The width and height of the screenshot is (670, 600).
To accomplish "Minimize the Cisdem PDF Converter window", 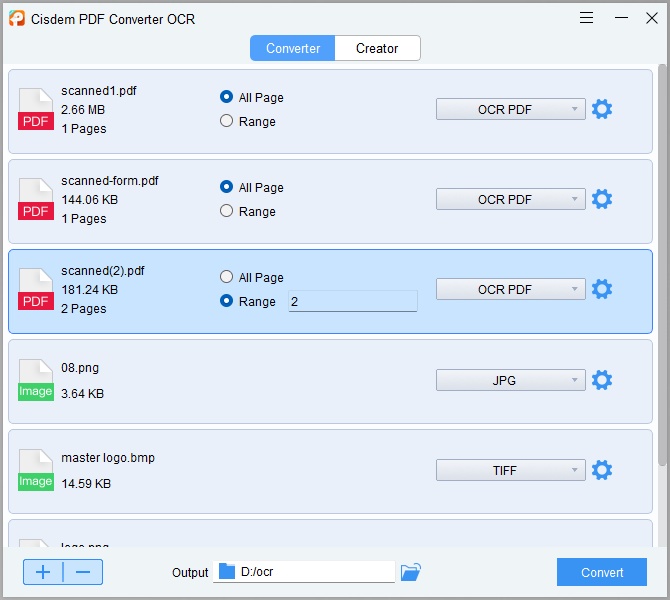I will tap(621, 18).
